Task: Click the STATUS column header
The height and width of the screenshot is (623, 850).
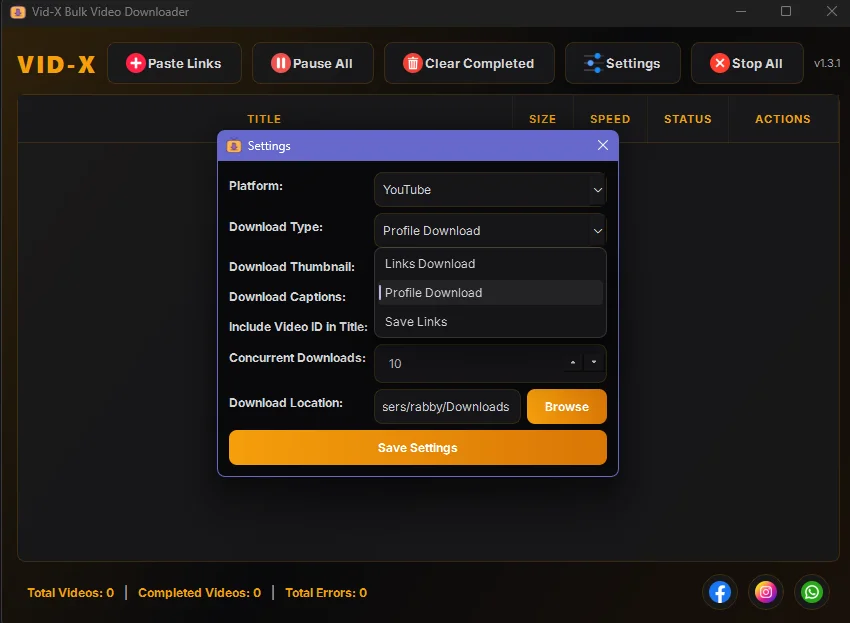Action: (x=688, y=119)
